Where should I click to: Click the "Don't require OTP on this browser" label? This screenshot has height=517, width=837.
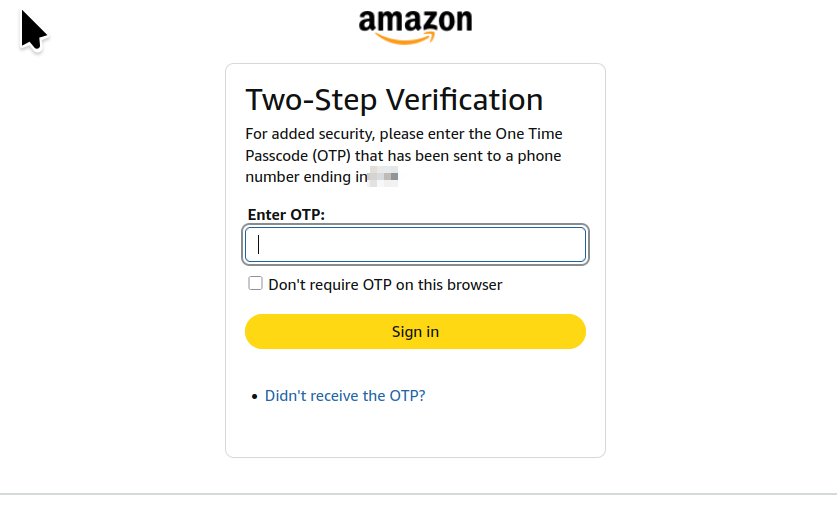pyautogui.click(x=385, y=285)
